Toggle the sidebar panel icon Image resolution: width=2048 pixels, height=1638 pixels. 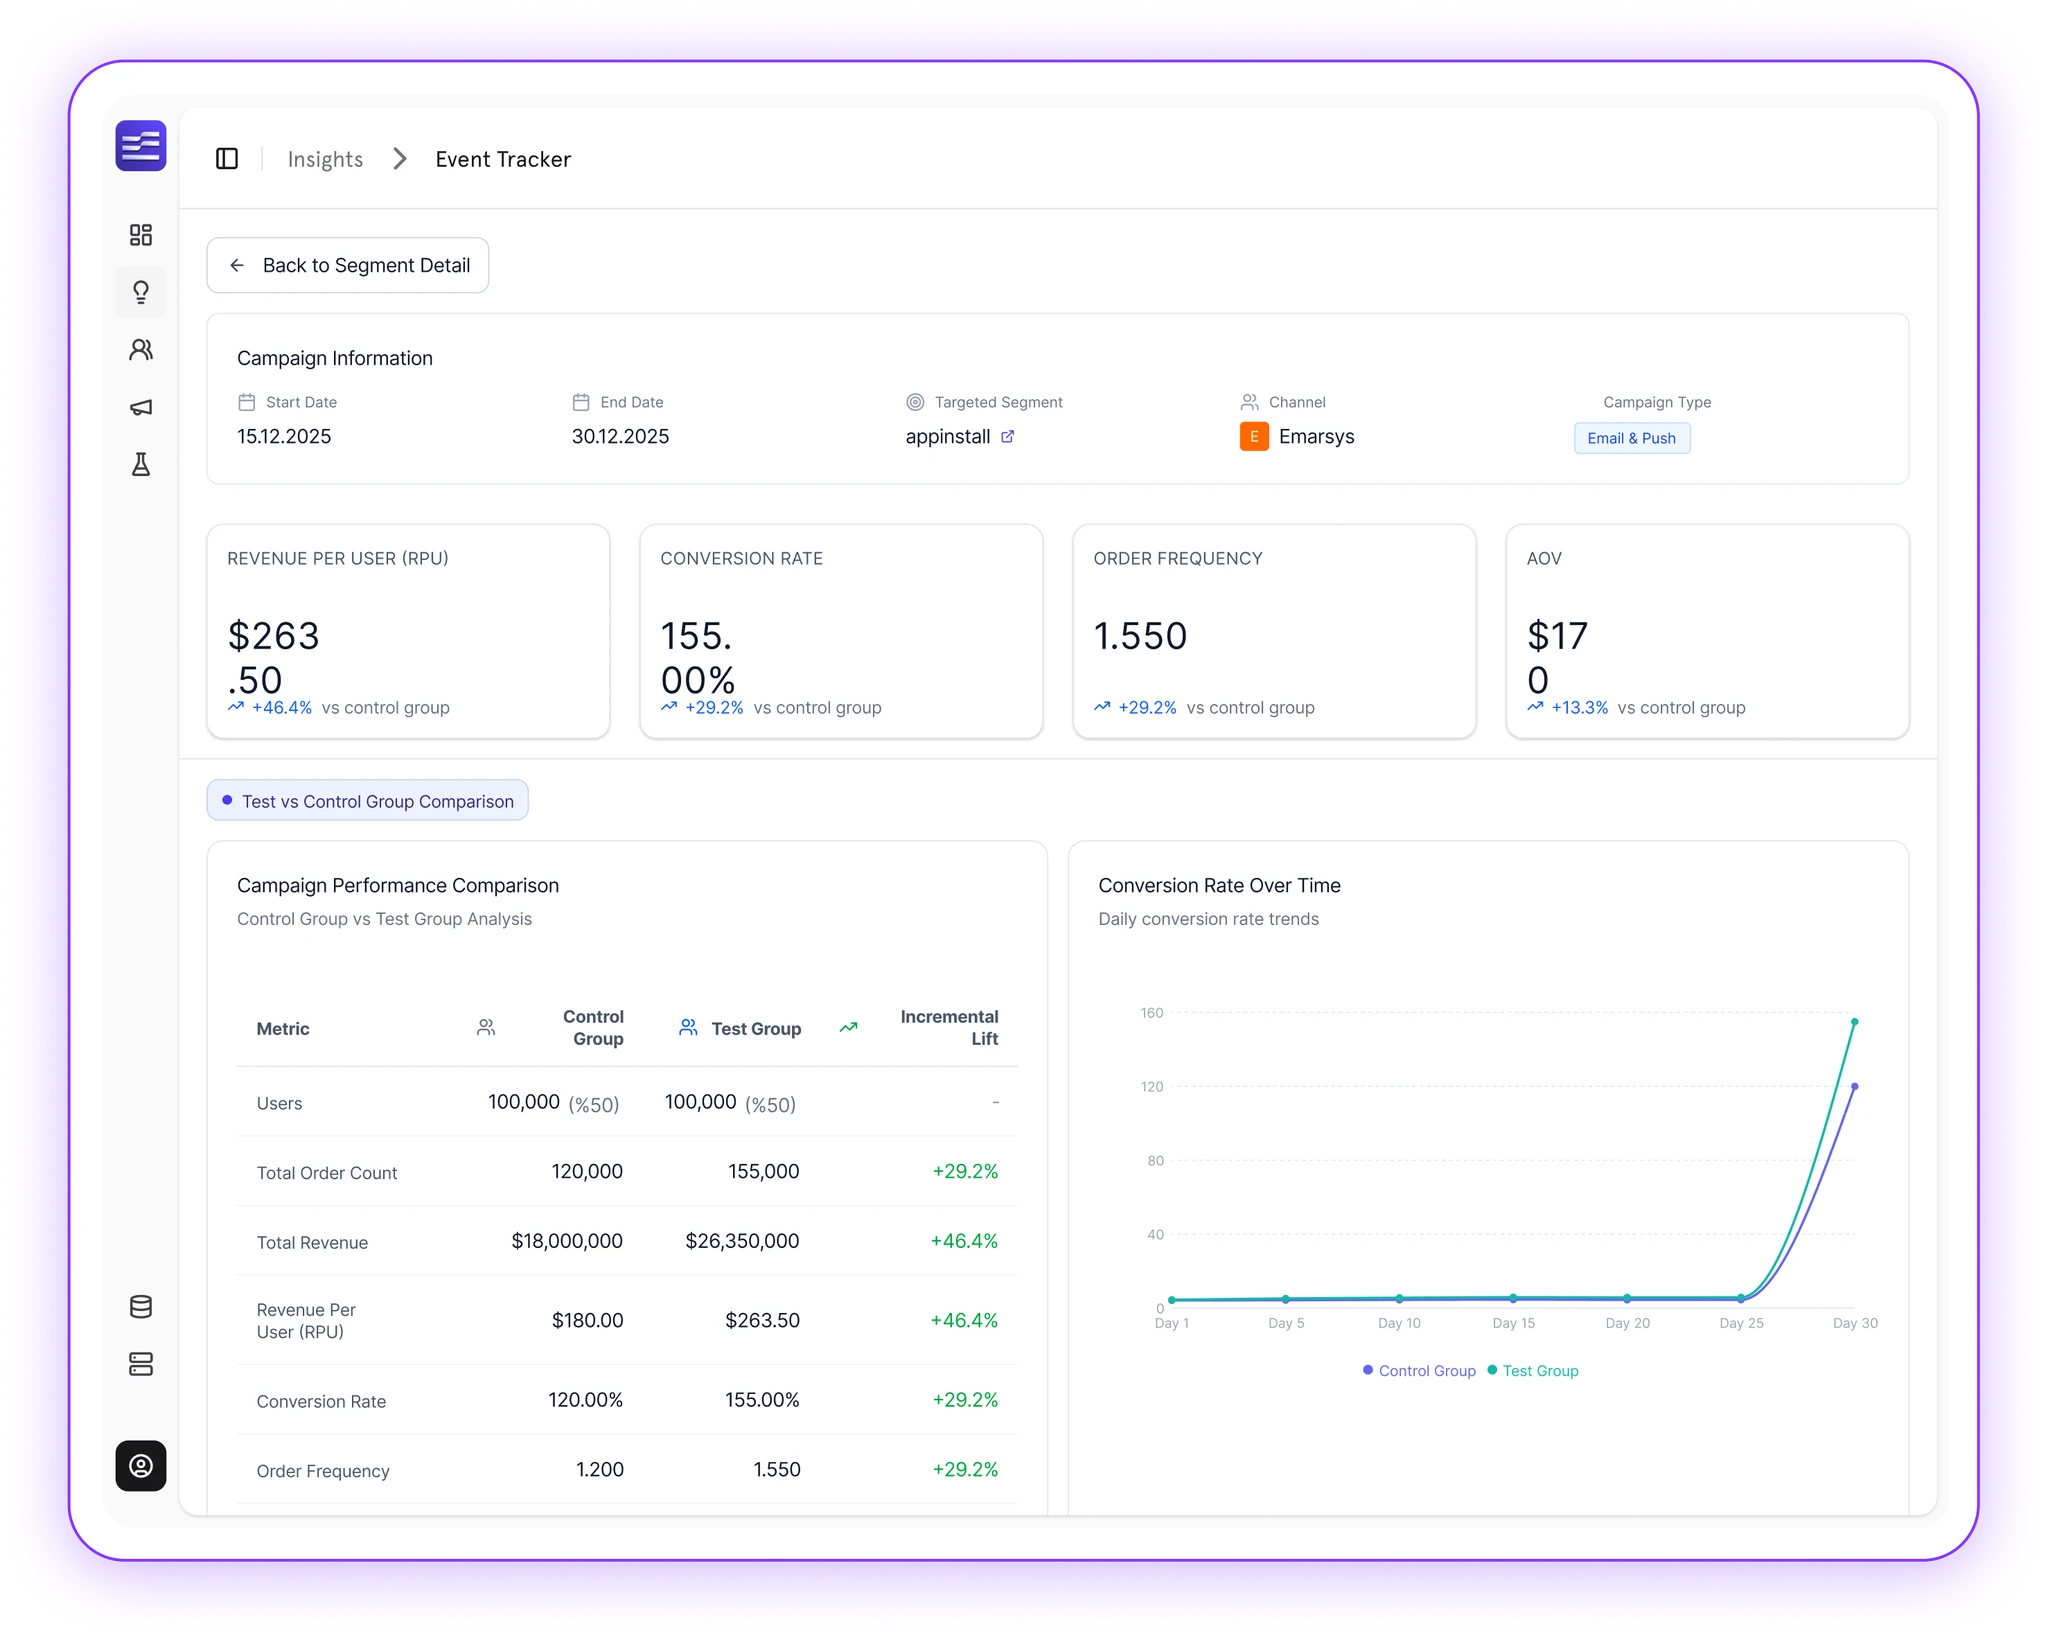227,159
